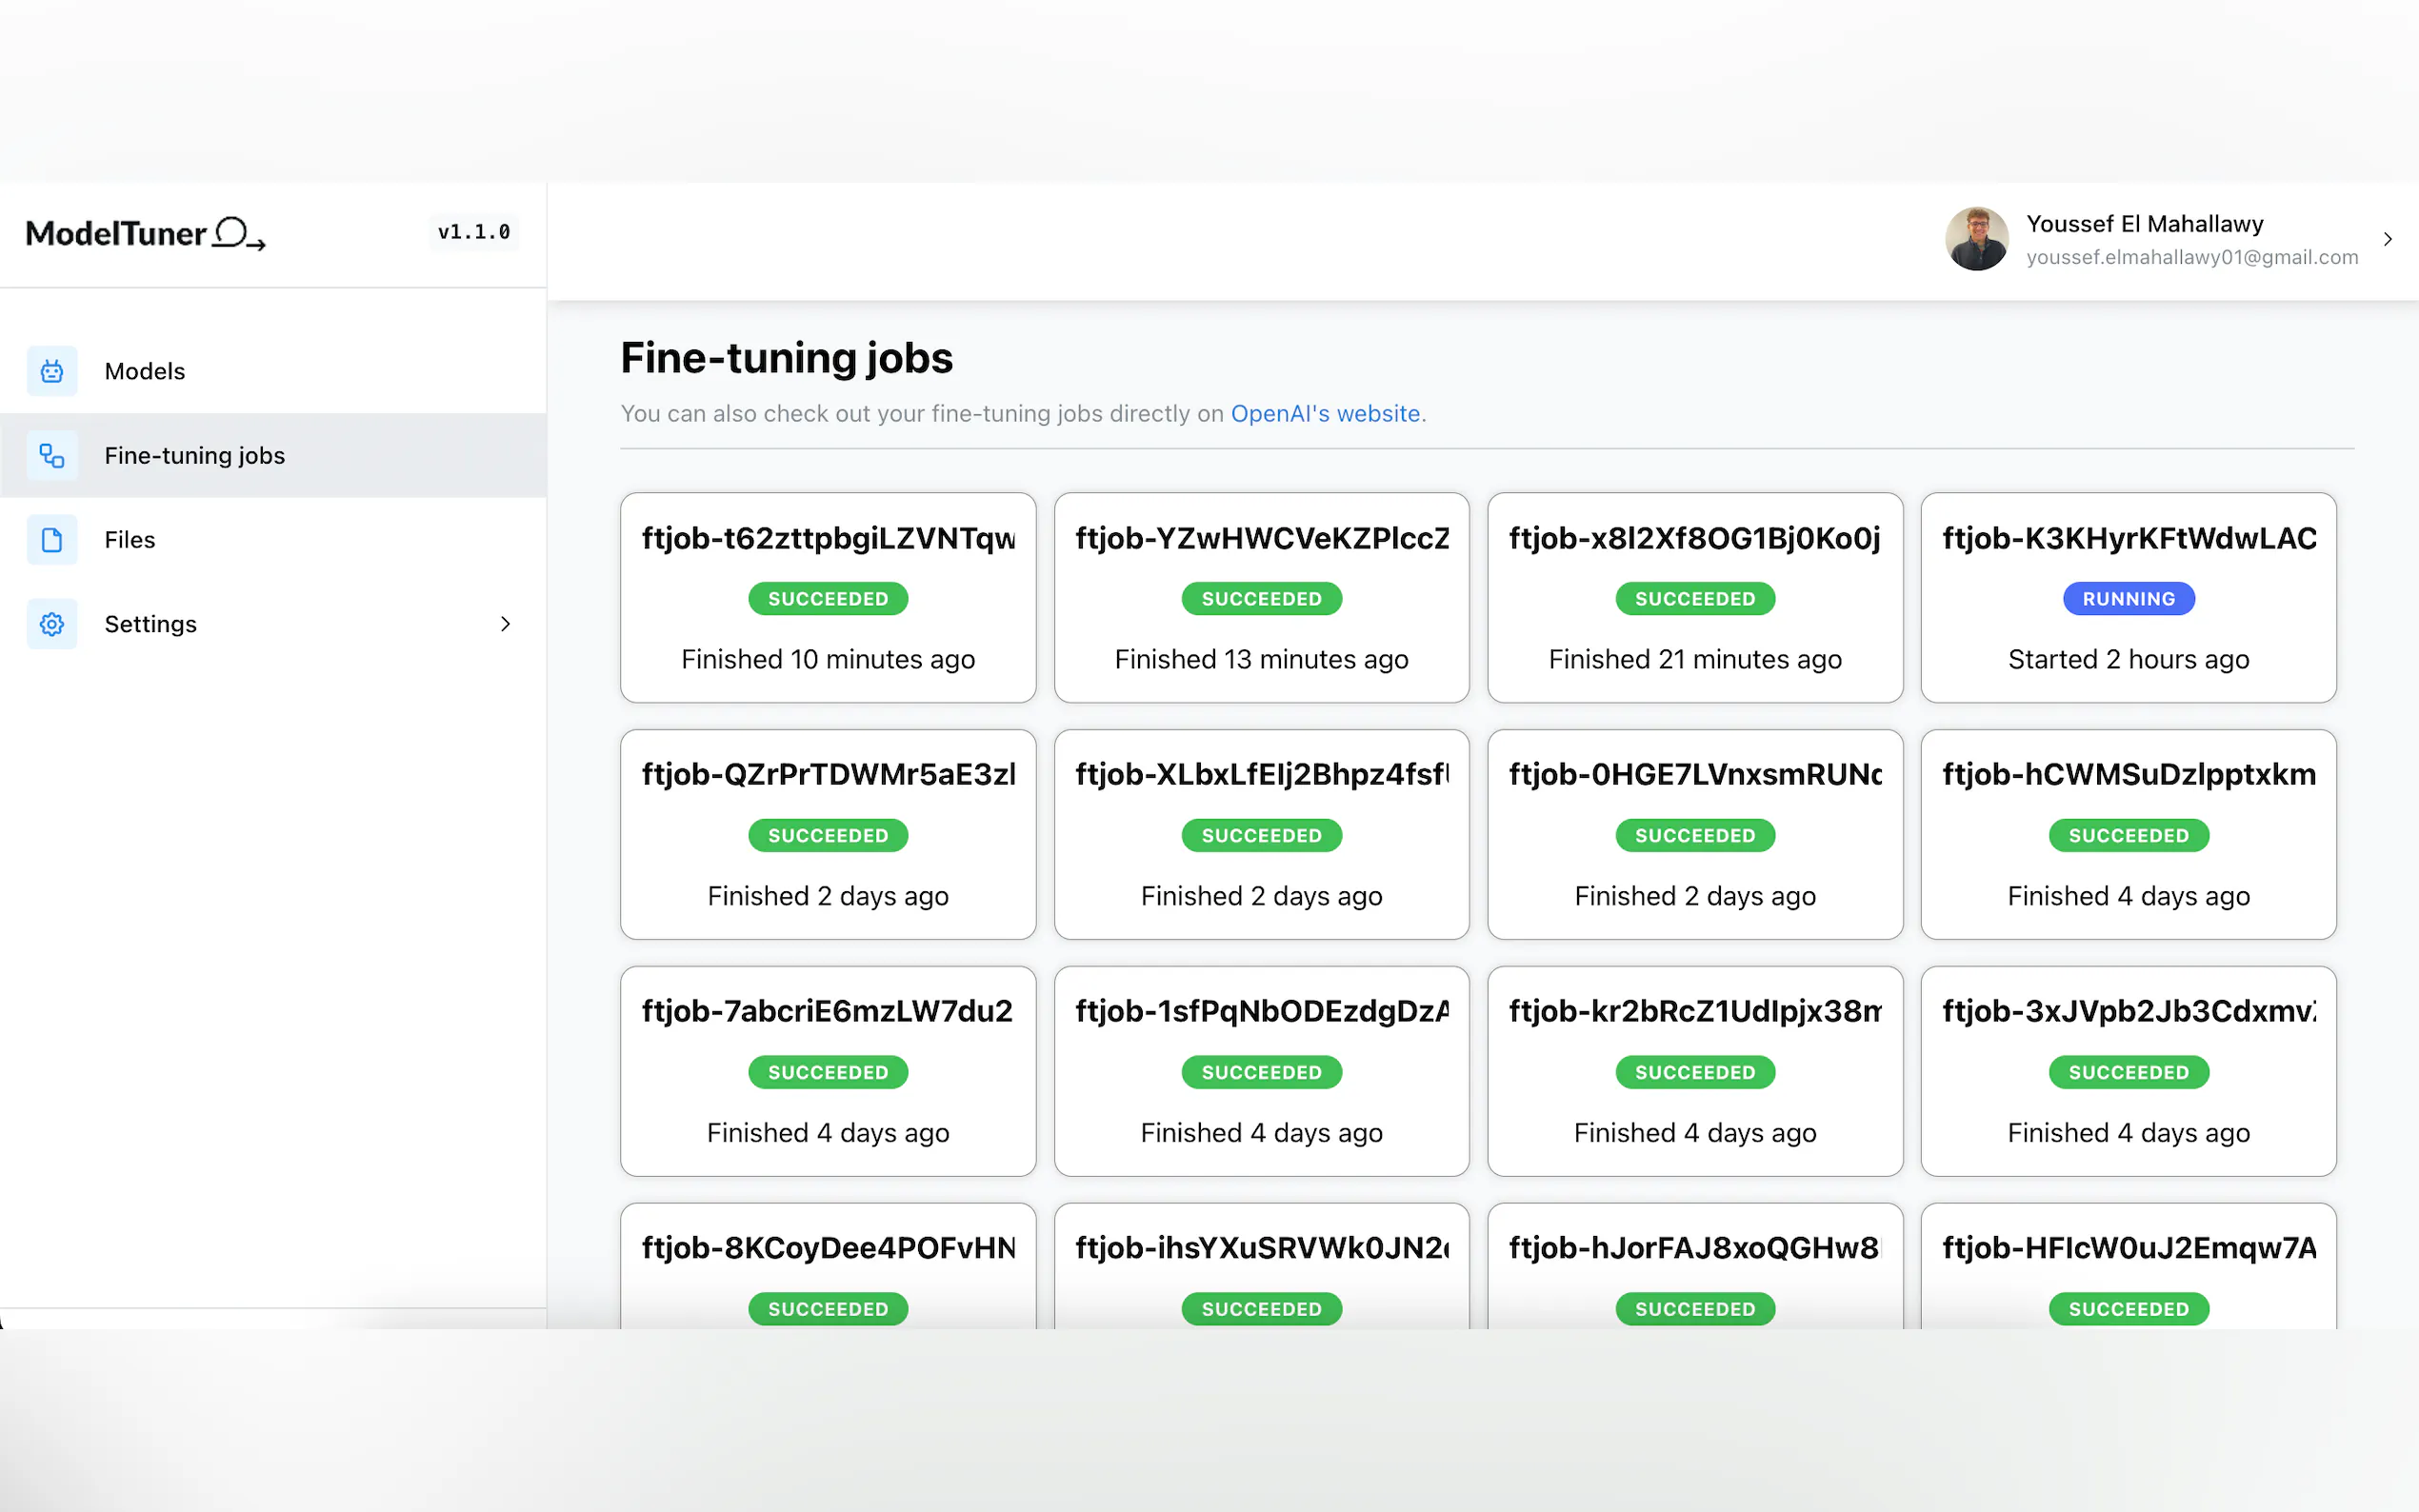Click the Files document icon
Viewport: 2419px width, 1512px height.
[x=52, y=540]
